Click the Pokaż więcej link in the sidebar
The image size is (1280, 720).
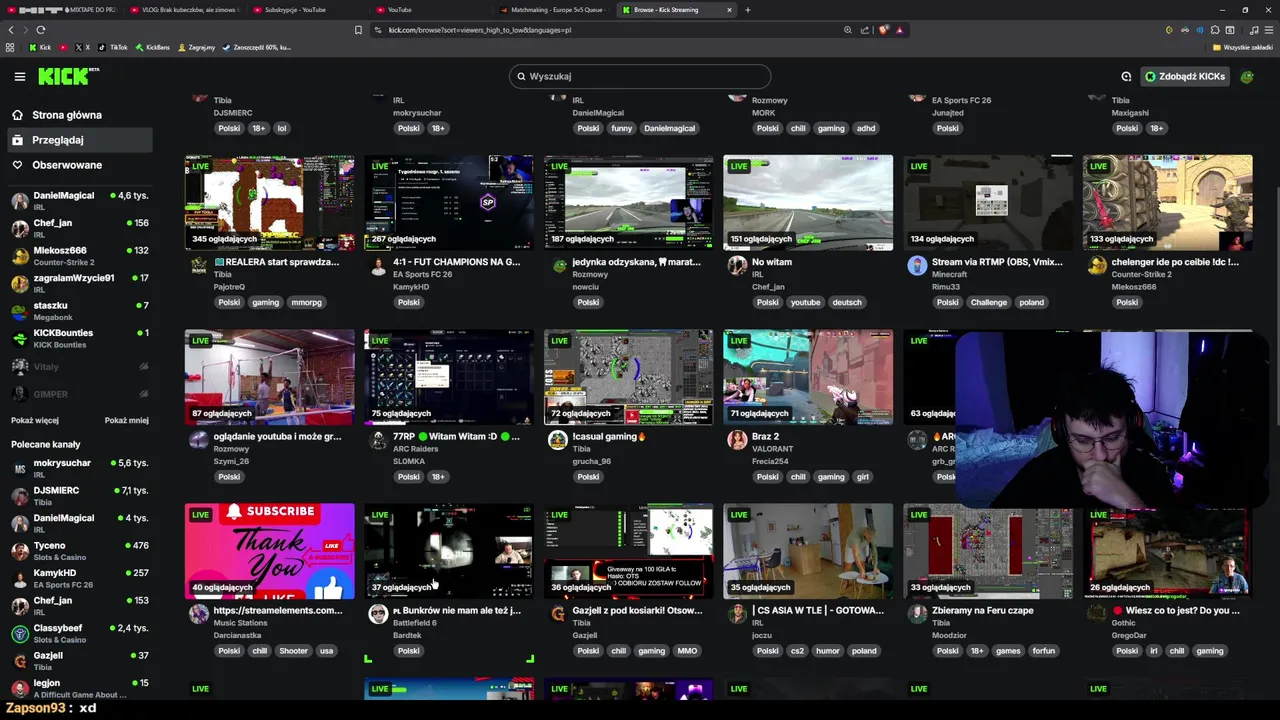[x=35, y=420]
